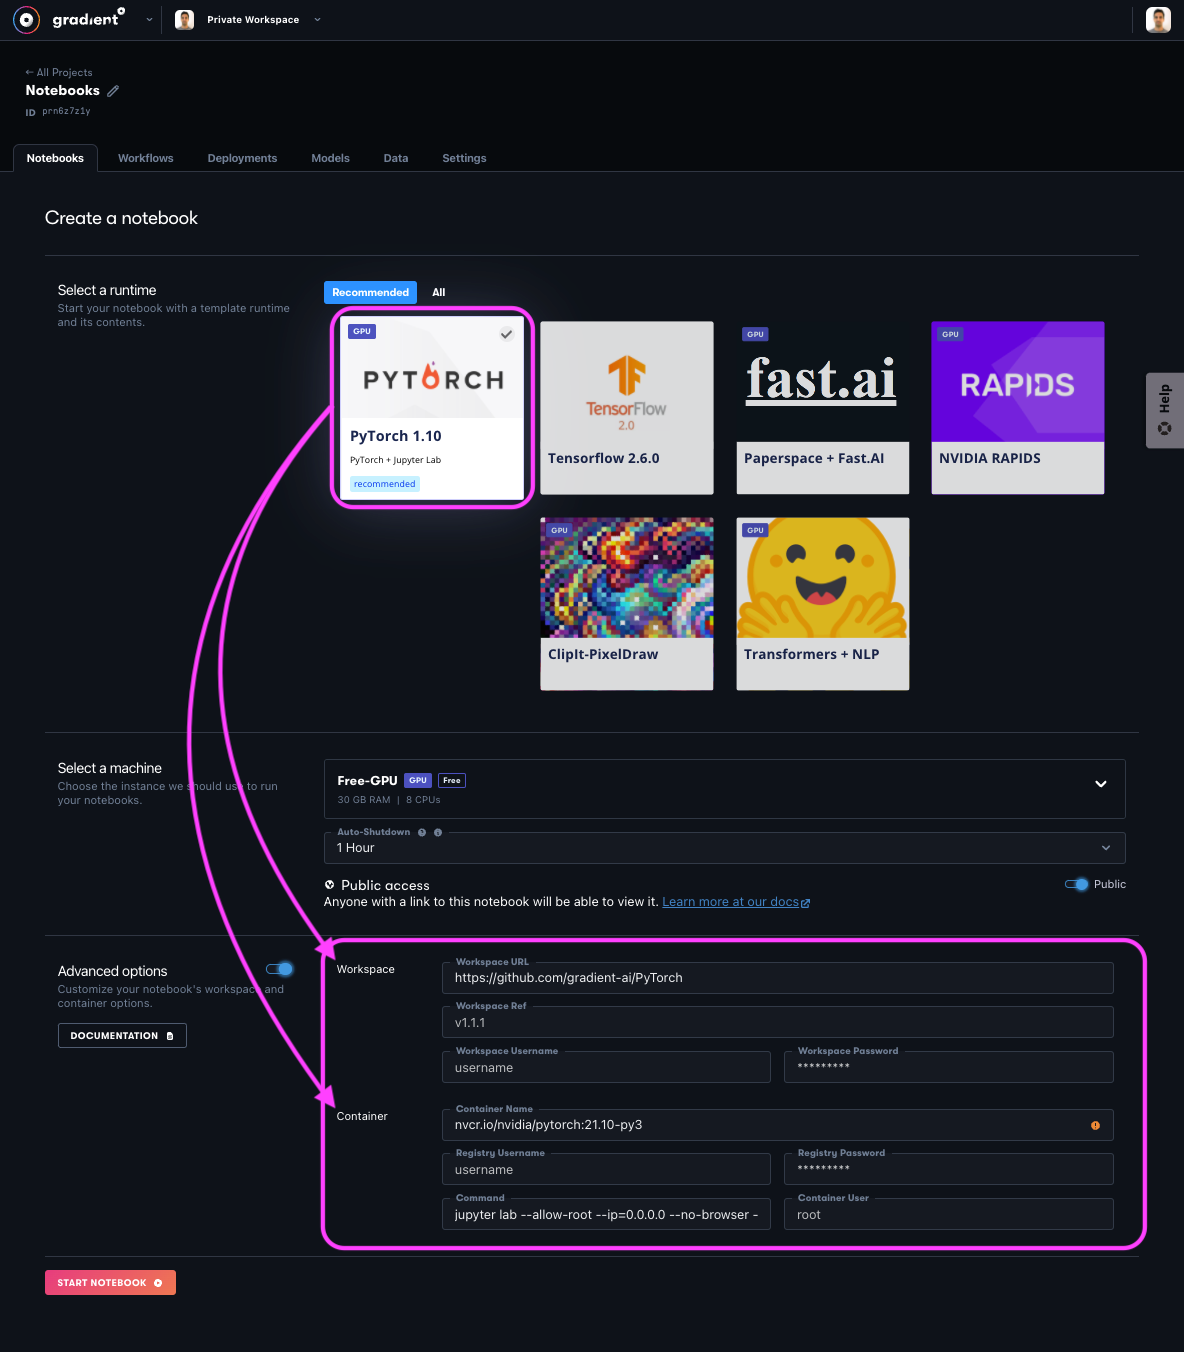Switch to the Workflows tab
The width and height of the screenshot is (1184, 1352).
coord(146,158)
